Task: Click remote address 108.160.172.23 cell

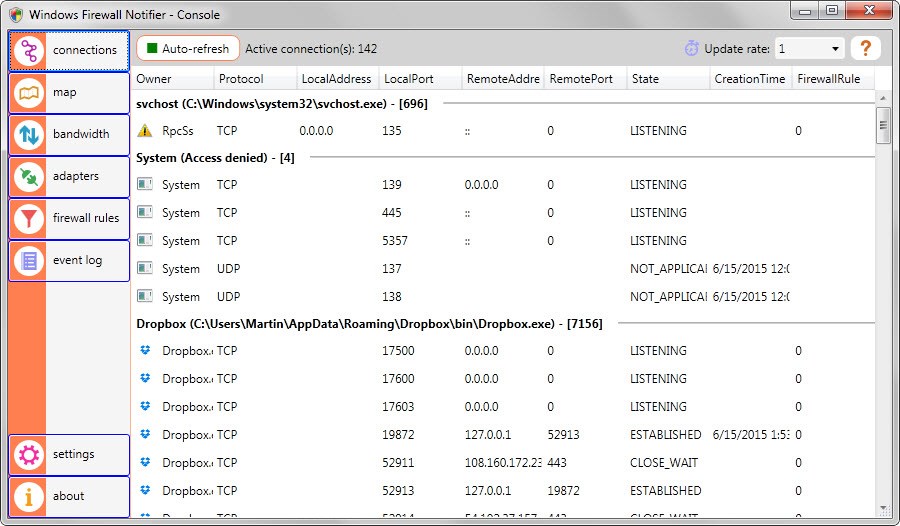Action: (x=503, y=463)
